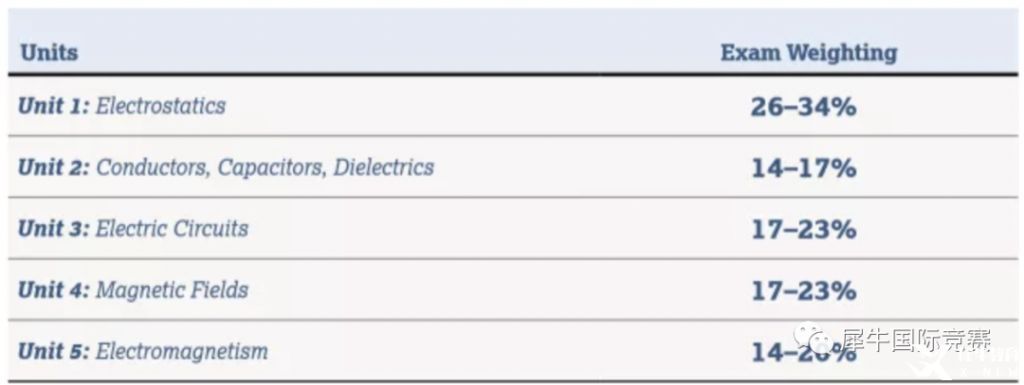
Task: Click the 14–17% weighting value
Action: 803,169
